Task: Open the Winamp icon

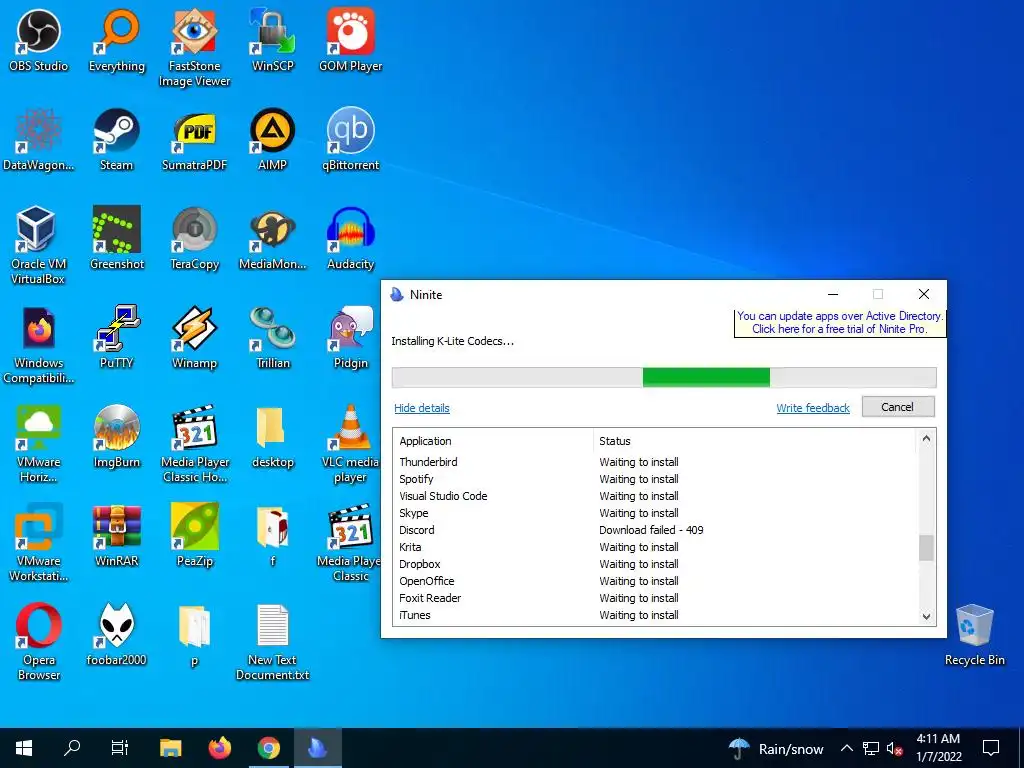Action: (195, 338)
